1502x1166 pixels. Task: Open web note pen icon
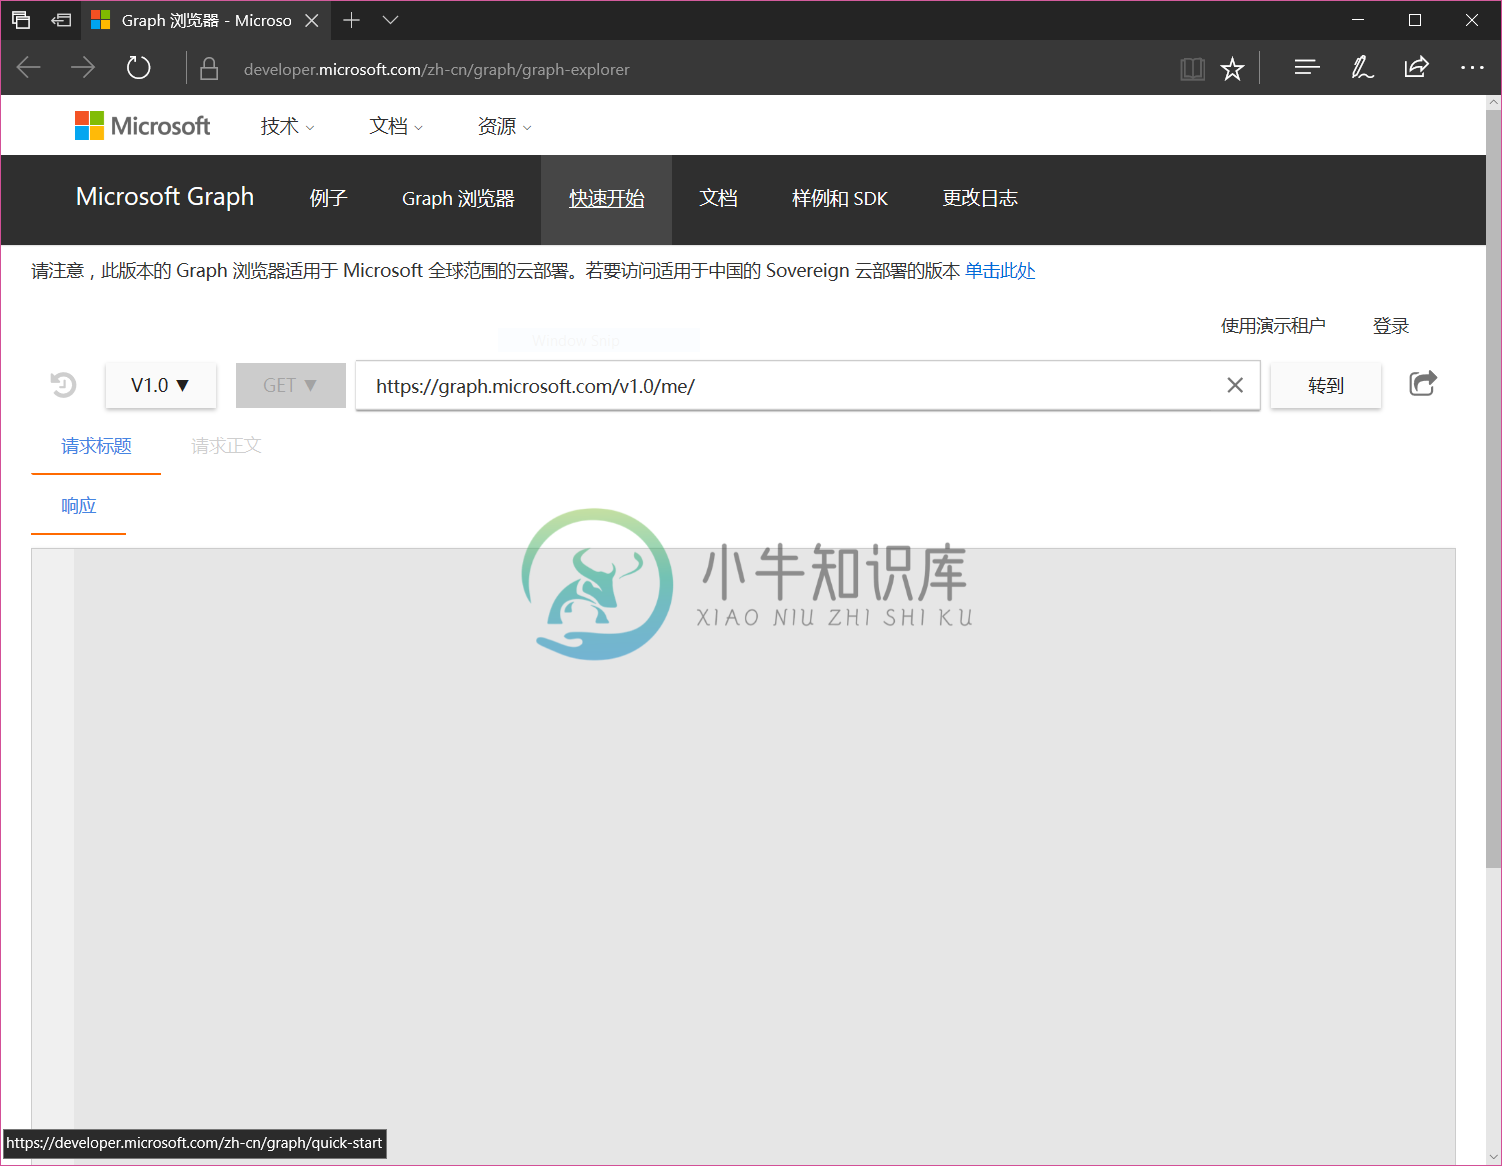tap(1362, 68)
